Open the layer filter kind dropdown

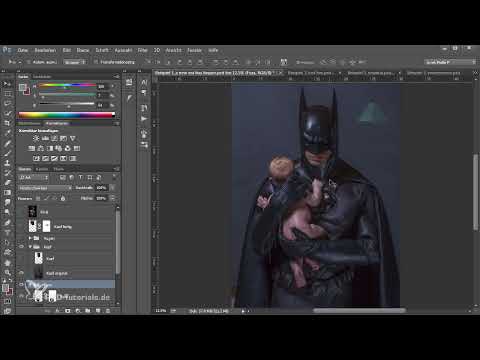(x=33, y=178)
